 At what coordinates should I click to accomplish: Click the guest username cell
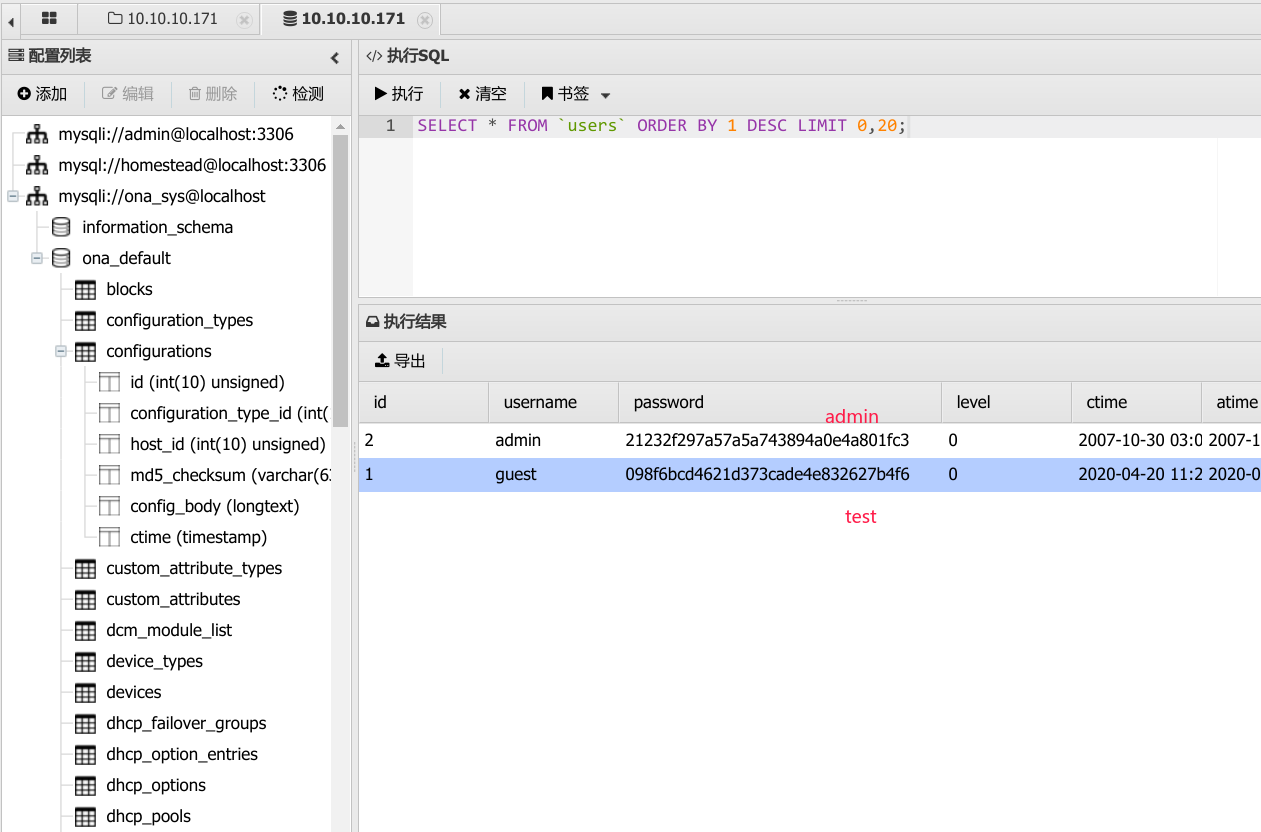[553, 474]
